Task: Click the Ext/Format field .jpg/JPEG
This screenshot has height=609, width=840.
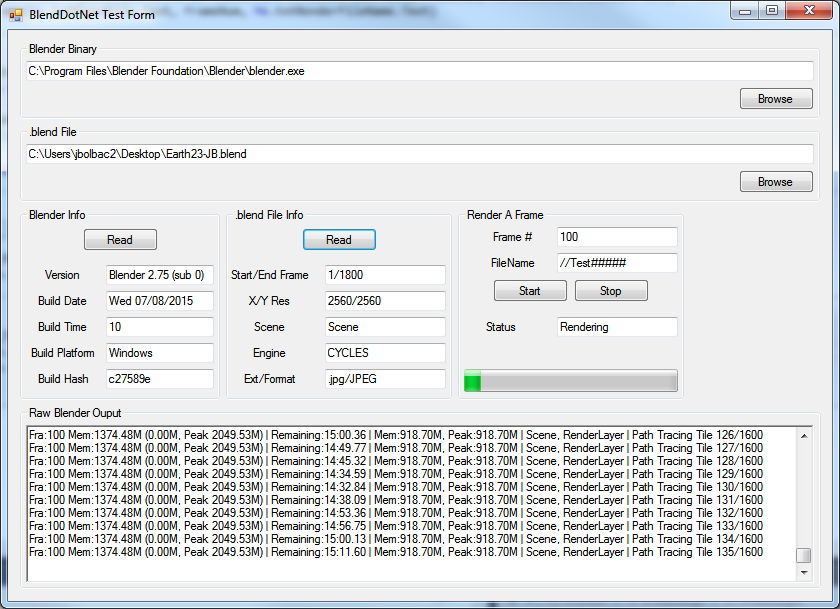Action: point(385,379)
